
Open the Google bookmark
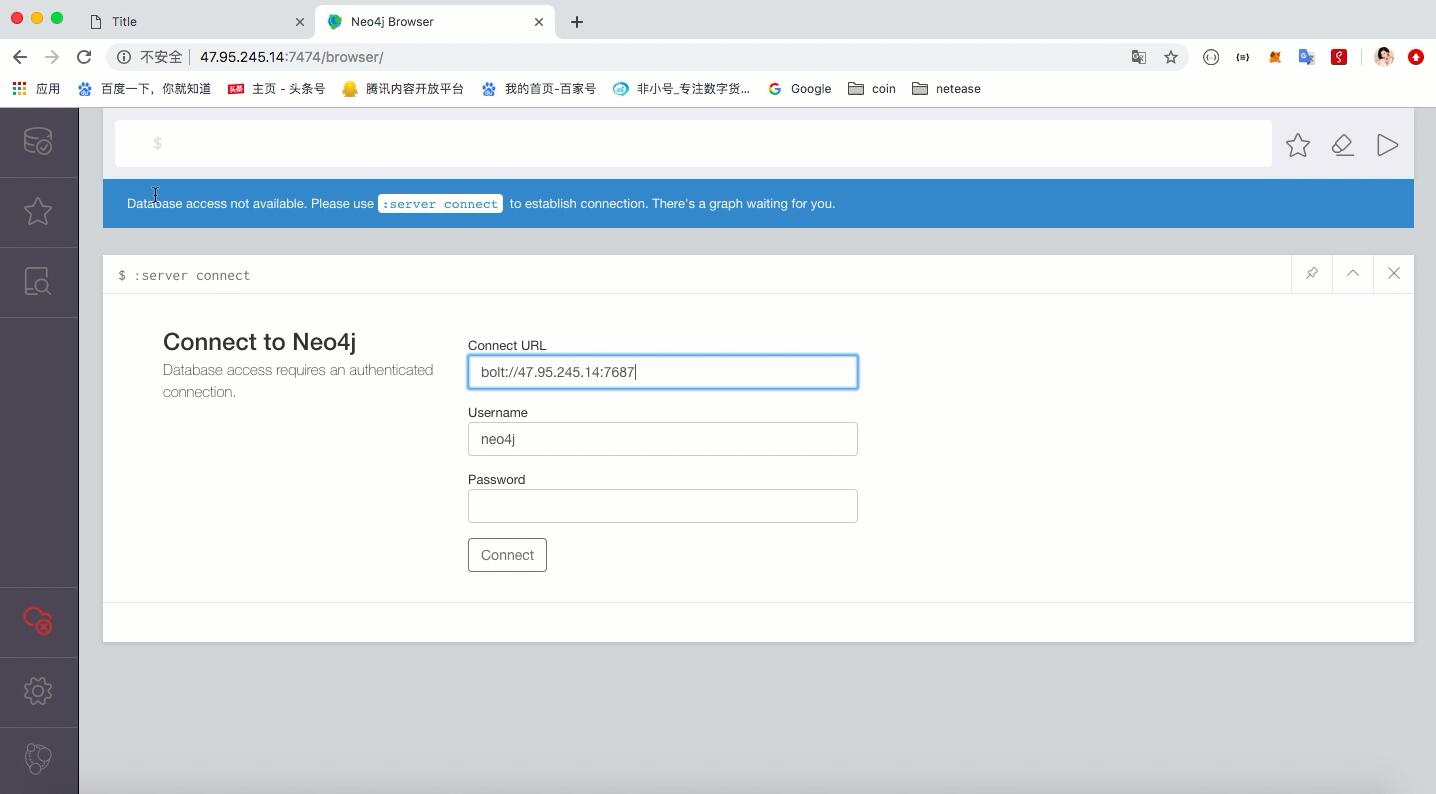click(x=799, y=89)
